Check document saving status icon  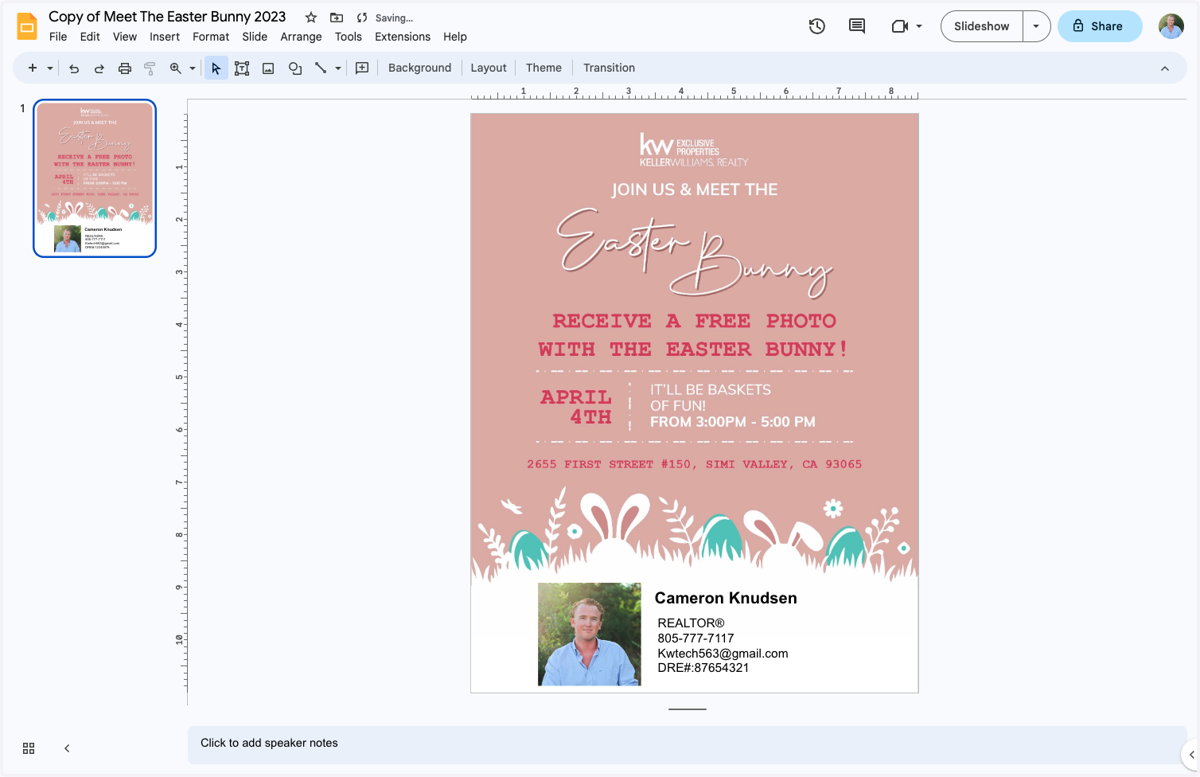(x=362, y=18)
